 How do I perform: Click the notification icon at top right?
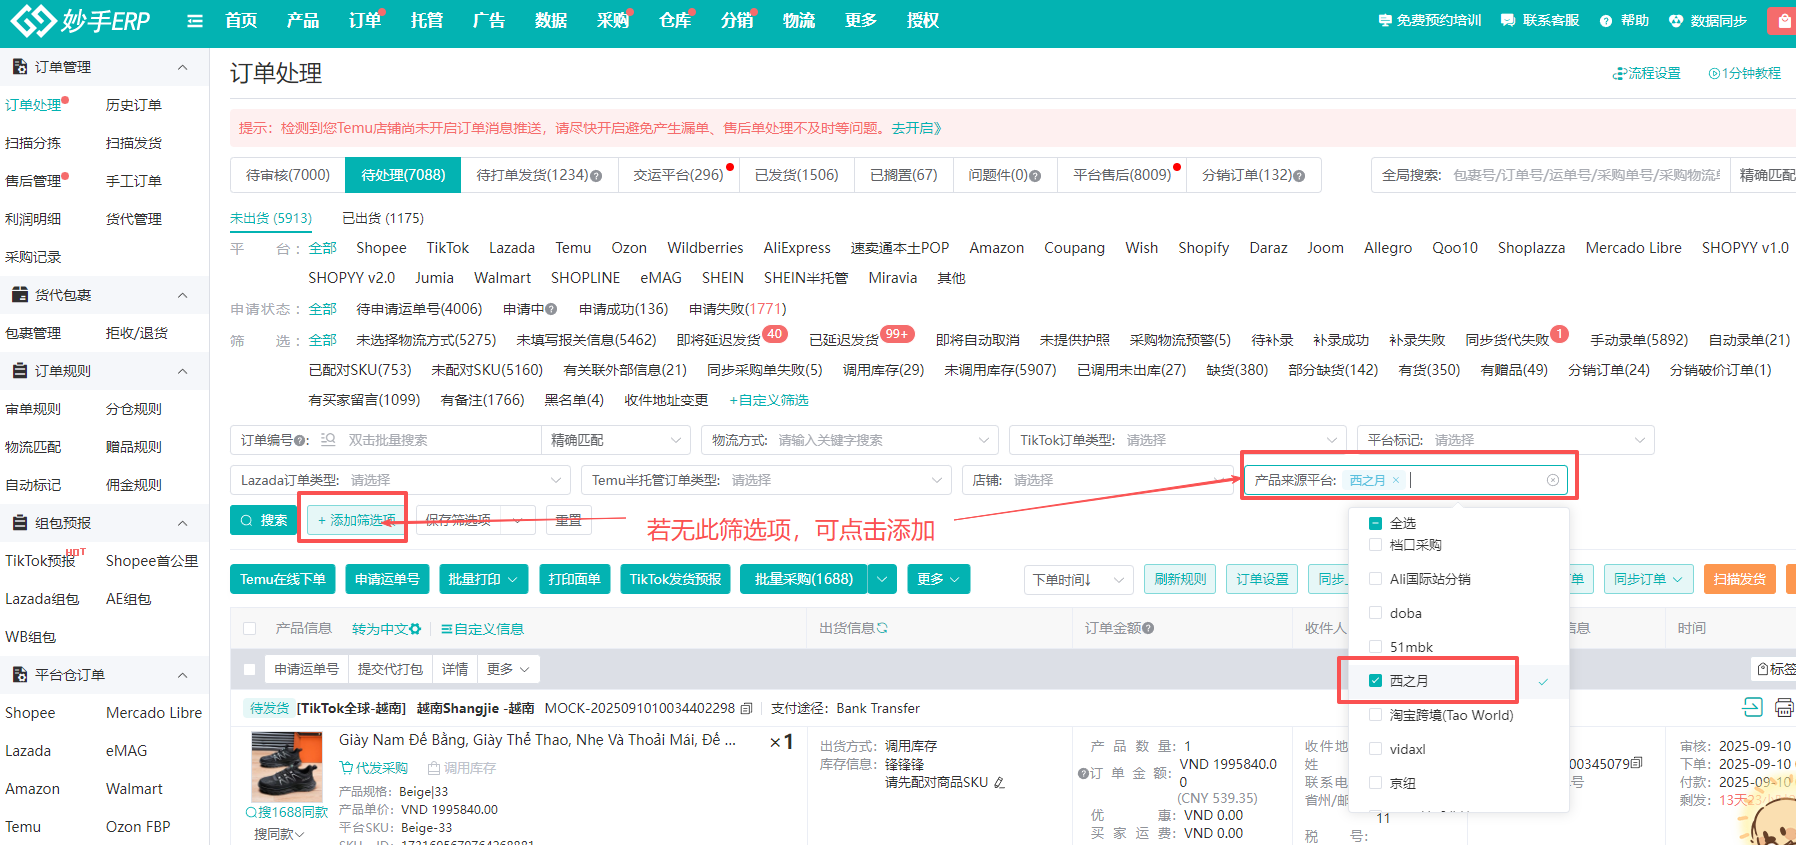click(1783, 21)
